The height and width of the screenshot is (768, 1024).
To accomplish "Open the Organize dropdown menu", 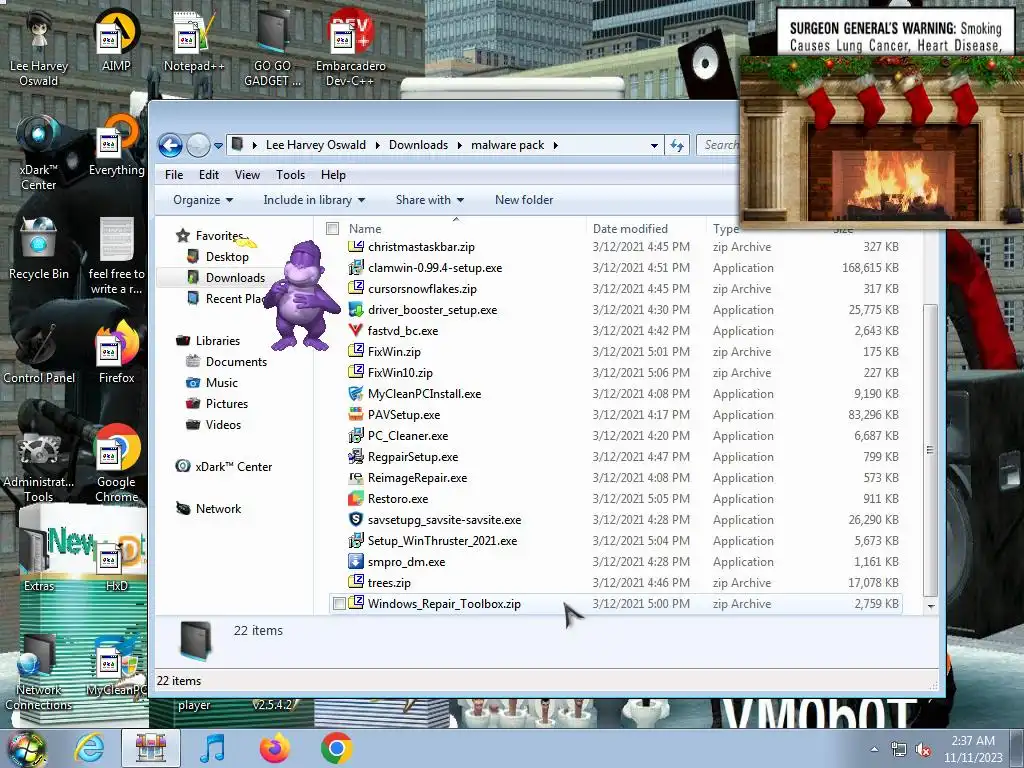I will point(202,200).
